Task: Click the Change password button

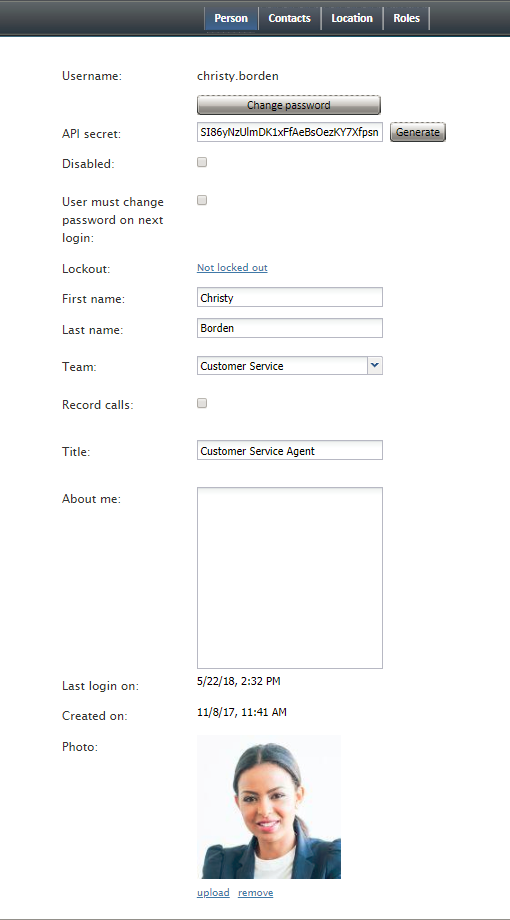Action: (x=289, y=105)
